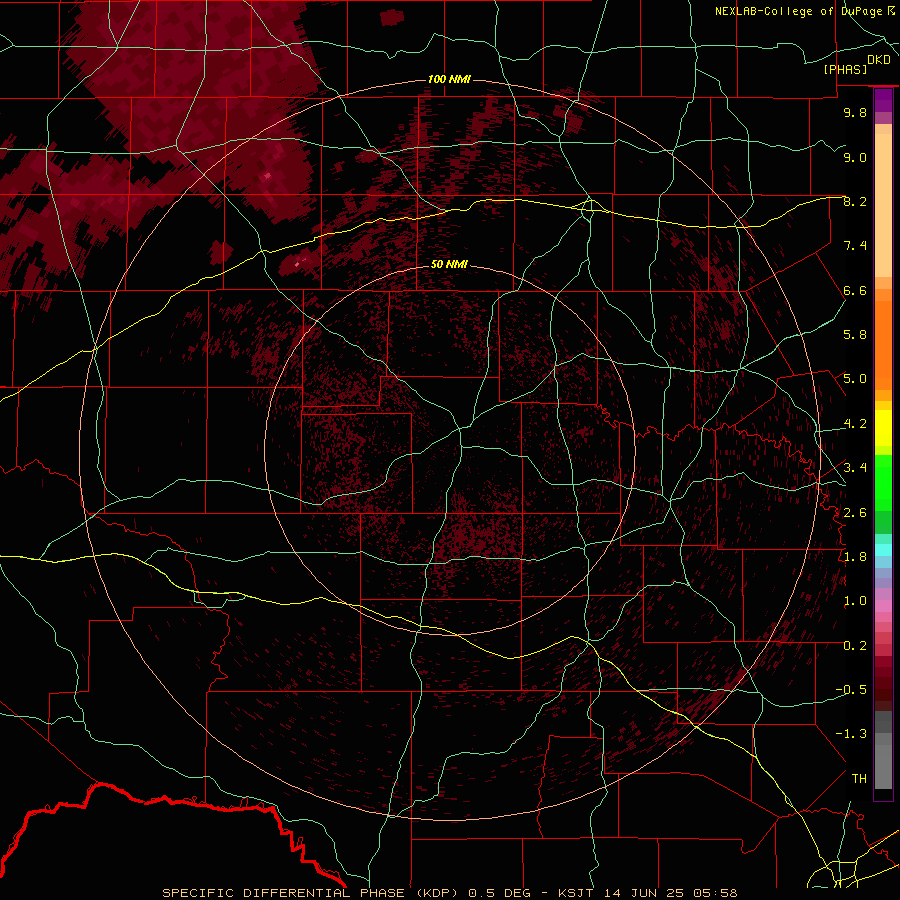The width and height of the screenshot is (900, 900).
Task: Click the 100 NMI range ring label
Action: (x=449, y=79)
